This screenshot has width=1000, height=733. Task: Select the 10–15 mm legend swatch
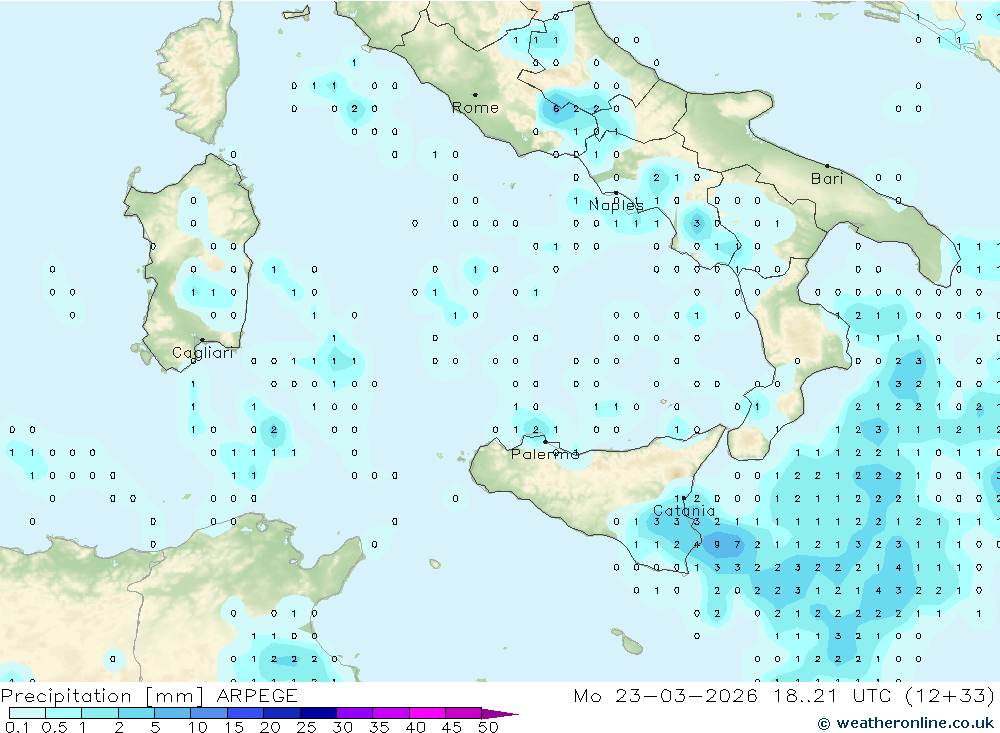(x=209, y=713)
